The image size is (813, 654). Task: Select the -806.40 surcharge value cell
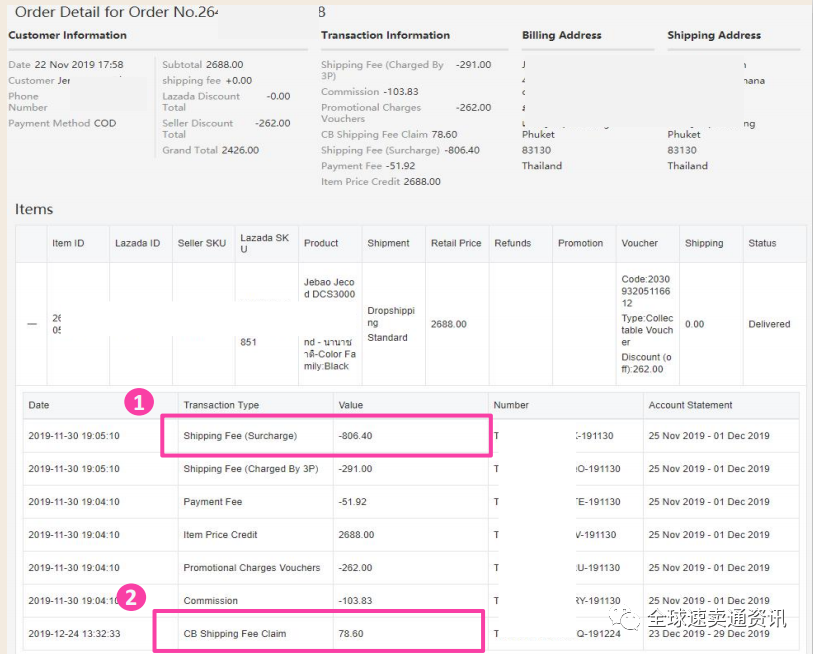358,436
